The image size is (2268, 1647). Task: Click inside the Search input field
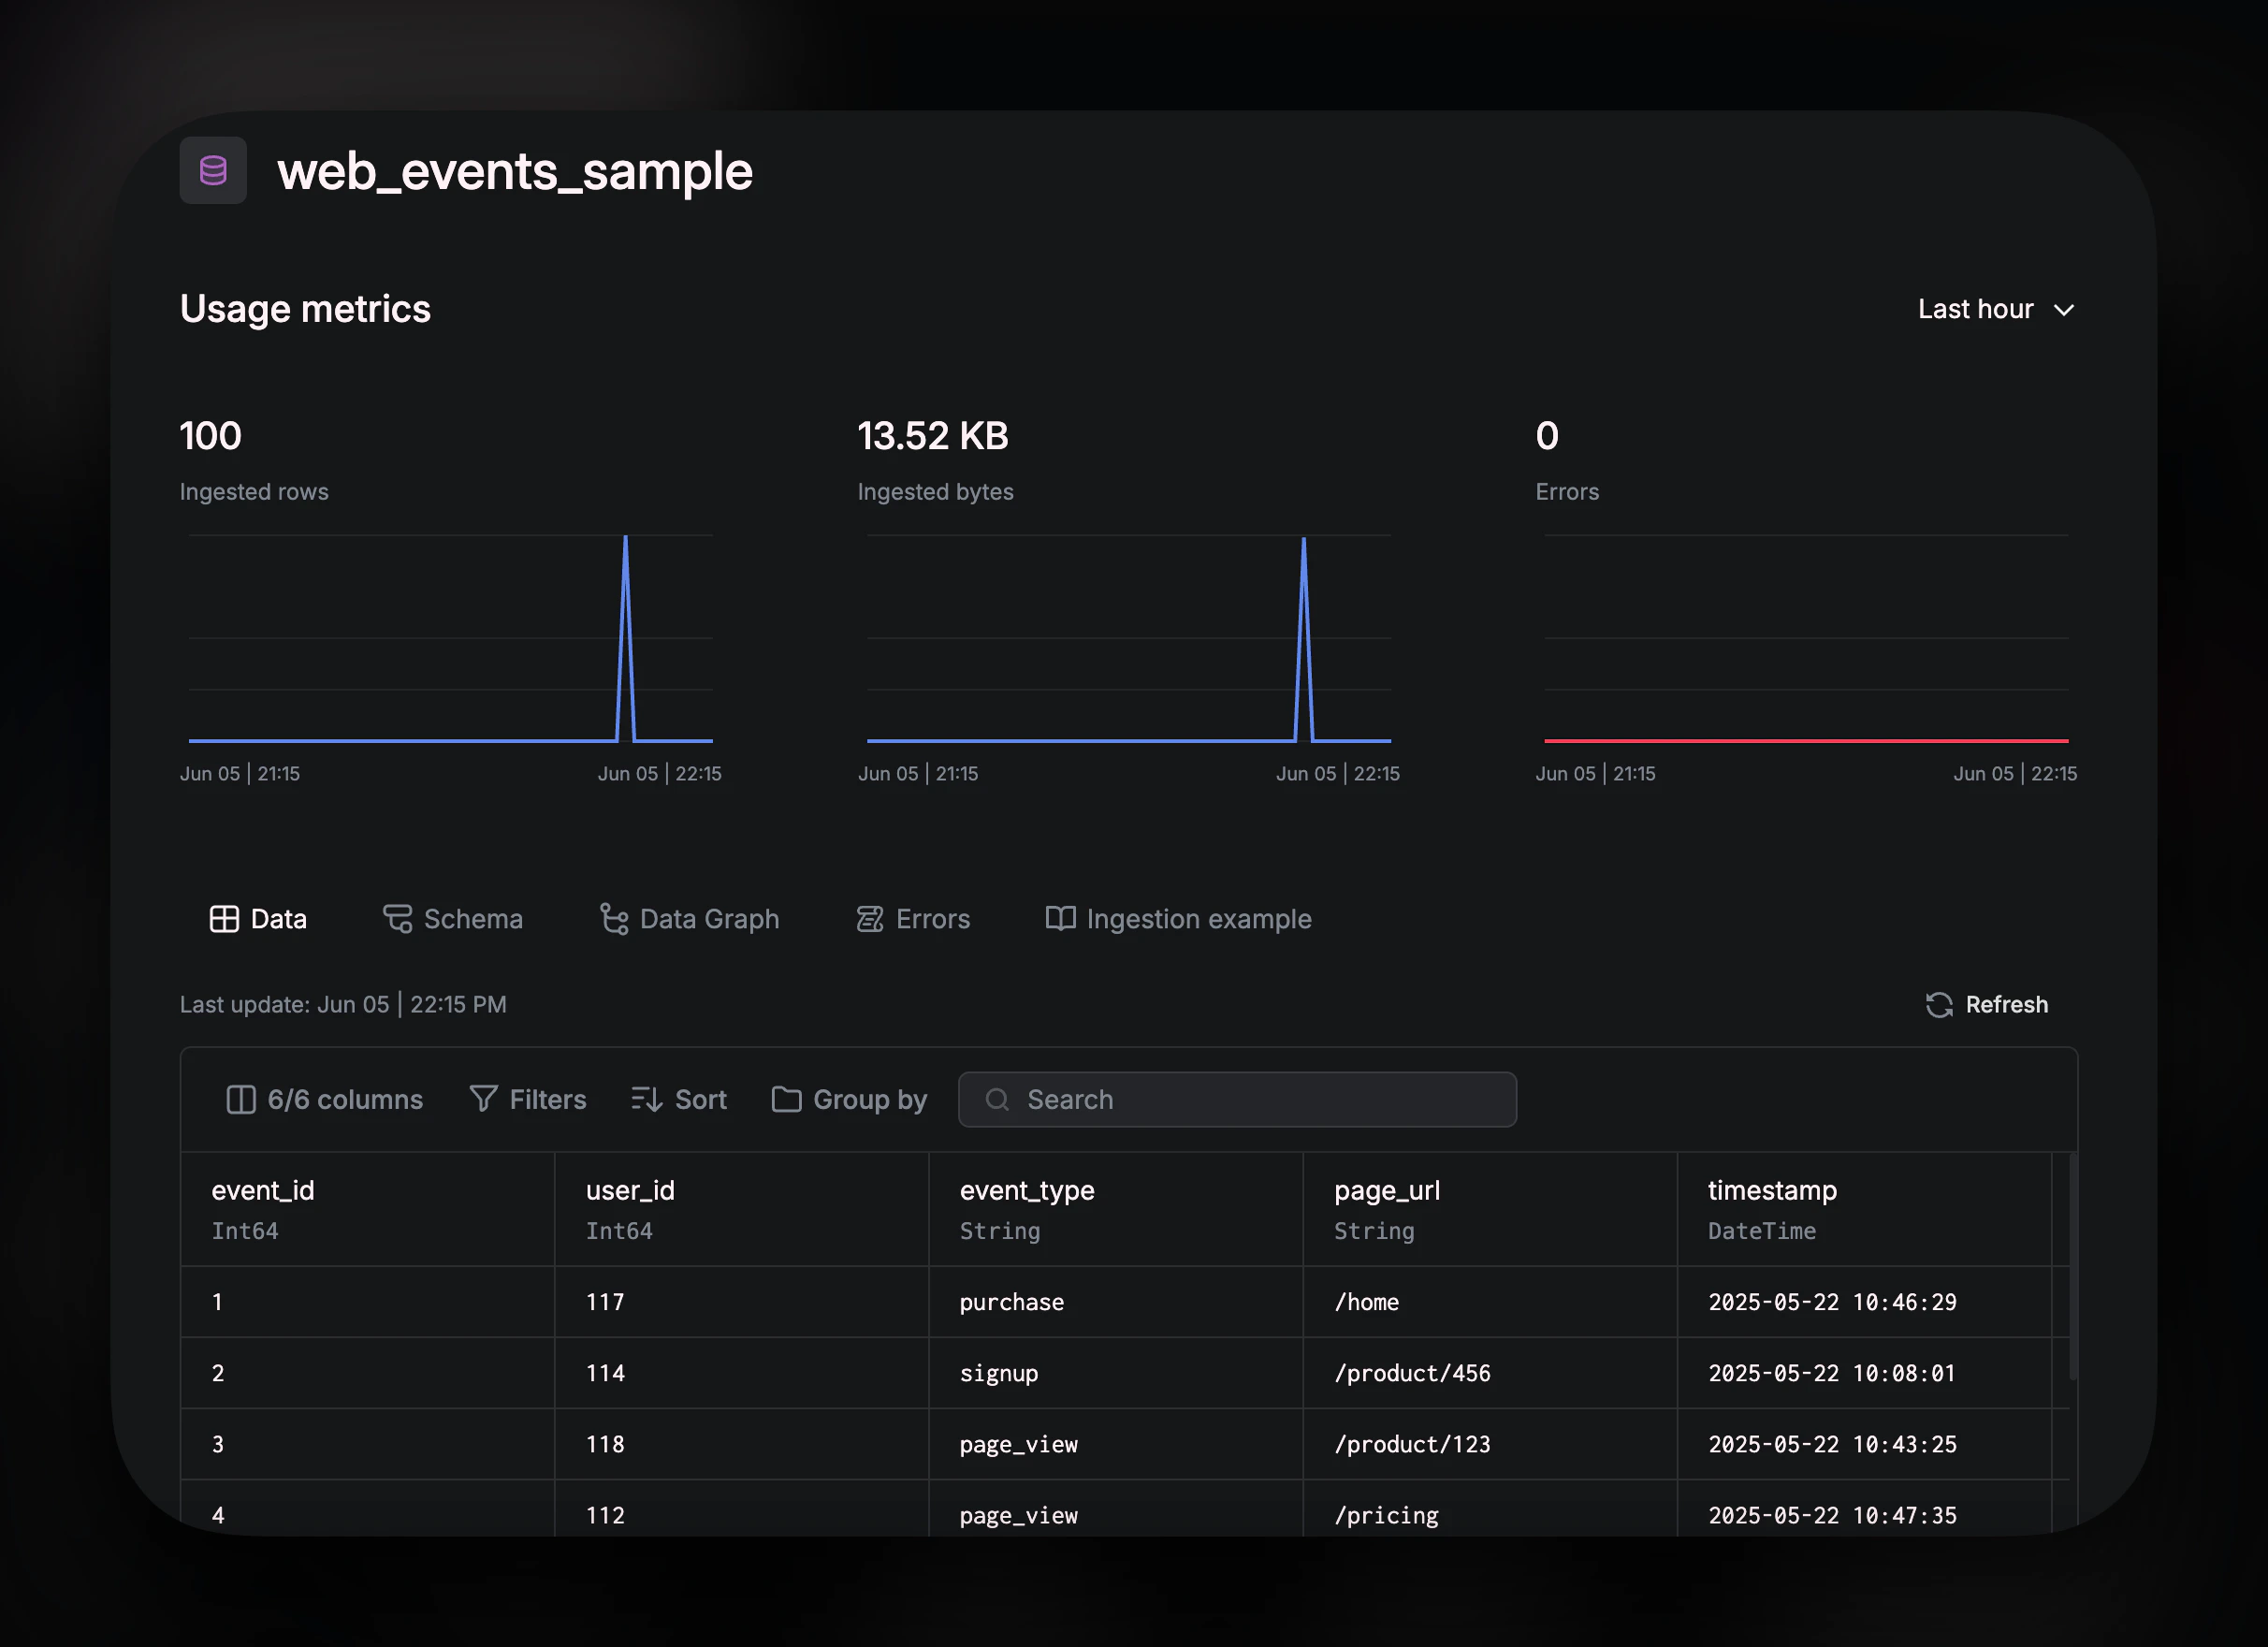coord(1237,1099)
